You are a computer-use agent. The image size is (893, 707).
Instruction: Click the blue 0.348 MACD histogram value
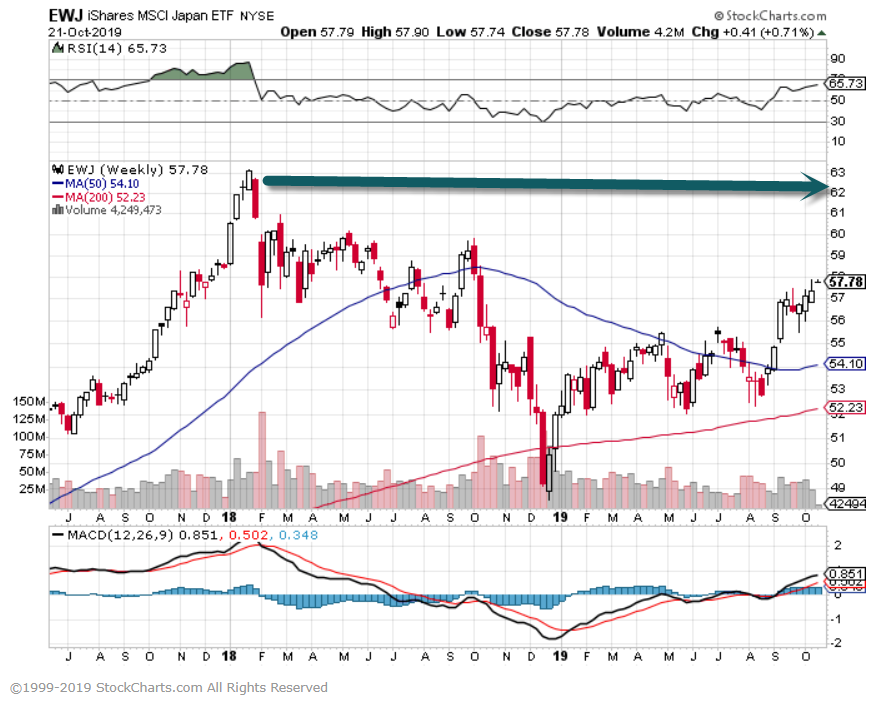298,536
